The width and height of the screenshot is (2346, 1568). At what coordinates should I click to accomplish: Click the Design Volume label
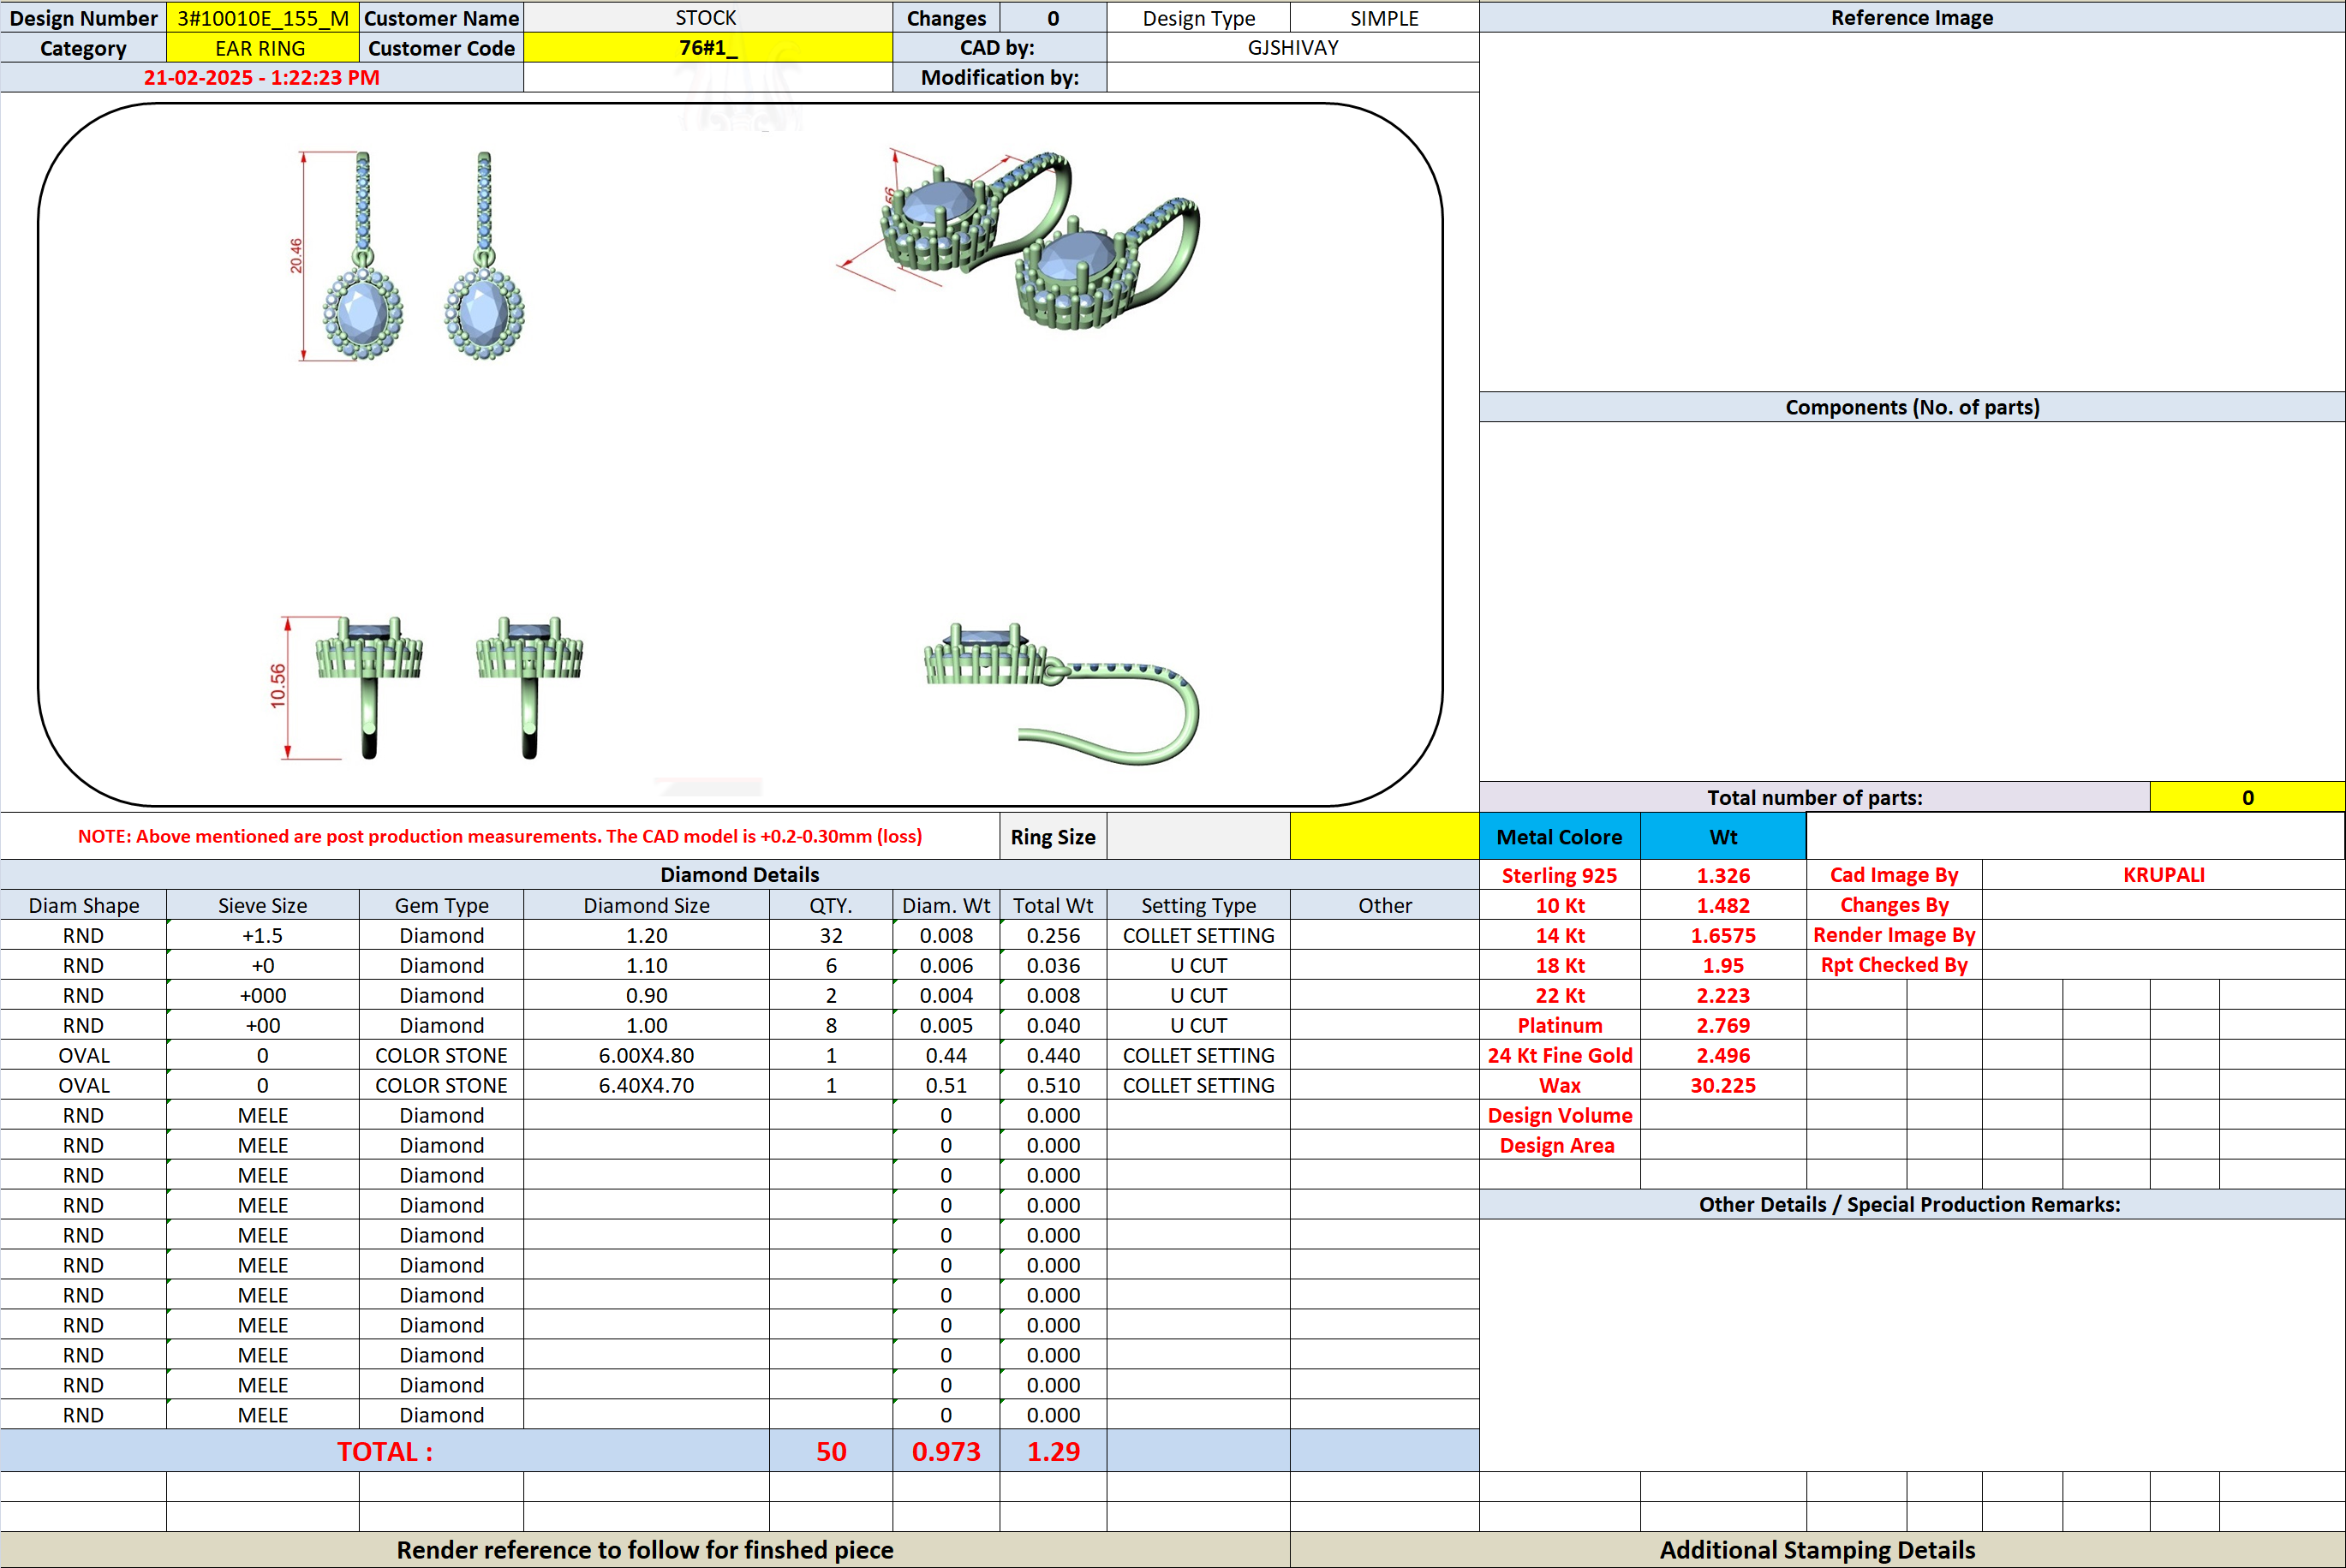pyautogui.click(x=1559, y=1115)
